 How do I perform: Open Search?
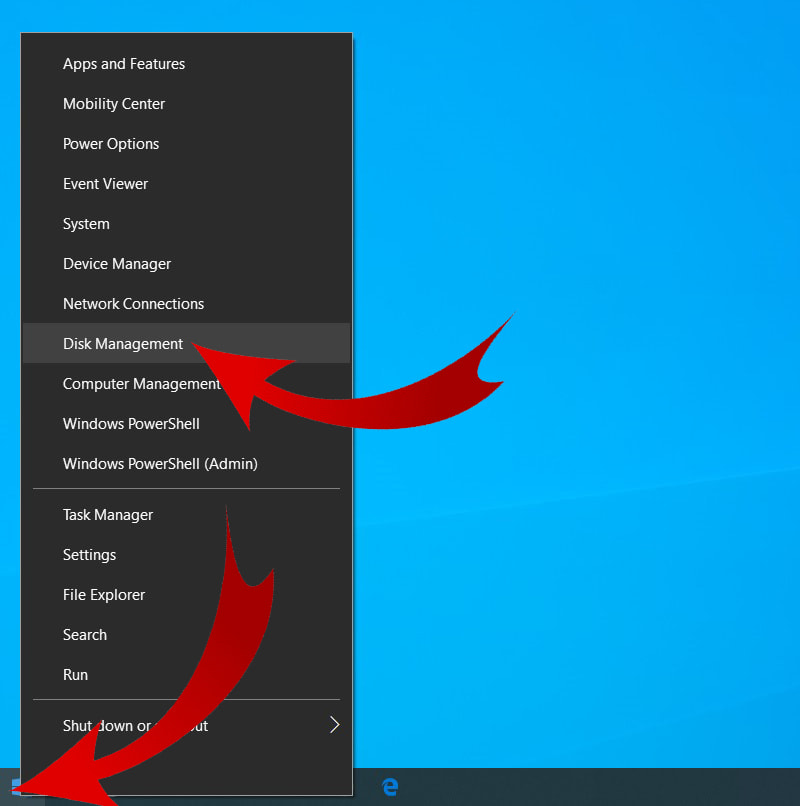coord(84,634)
